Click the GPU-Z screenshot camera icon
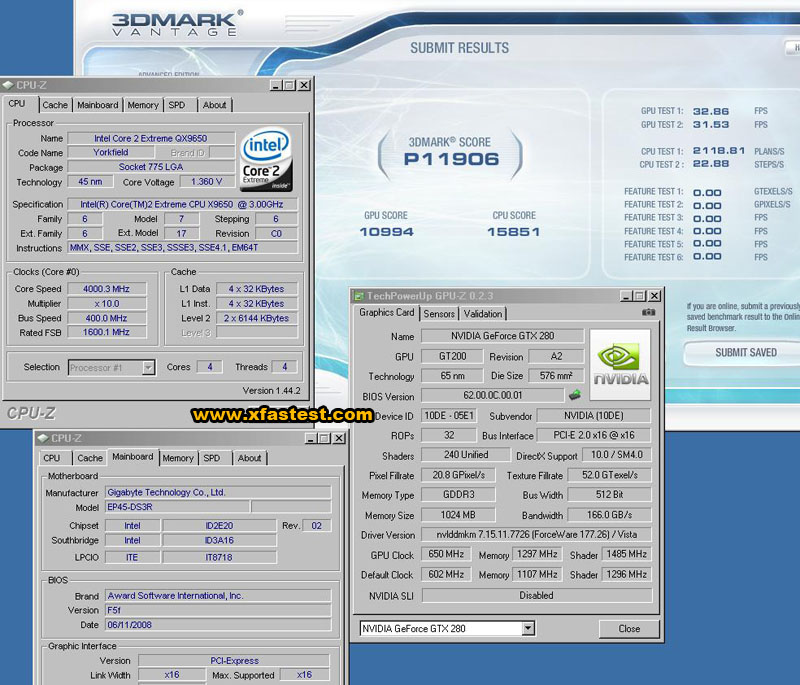This screenshot has height=685, width=800. coord(649,313)
